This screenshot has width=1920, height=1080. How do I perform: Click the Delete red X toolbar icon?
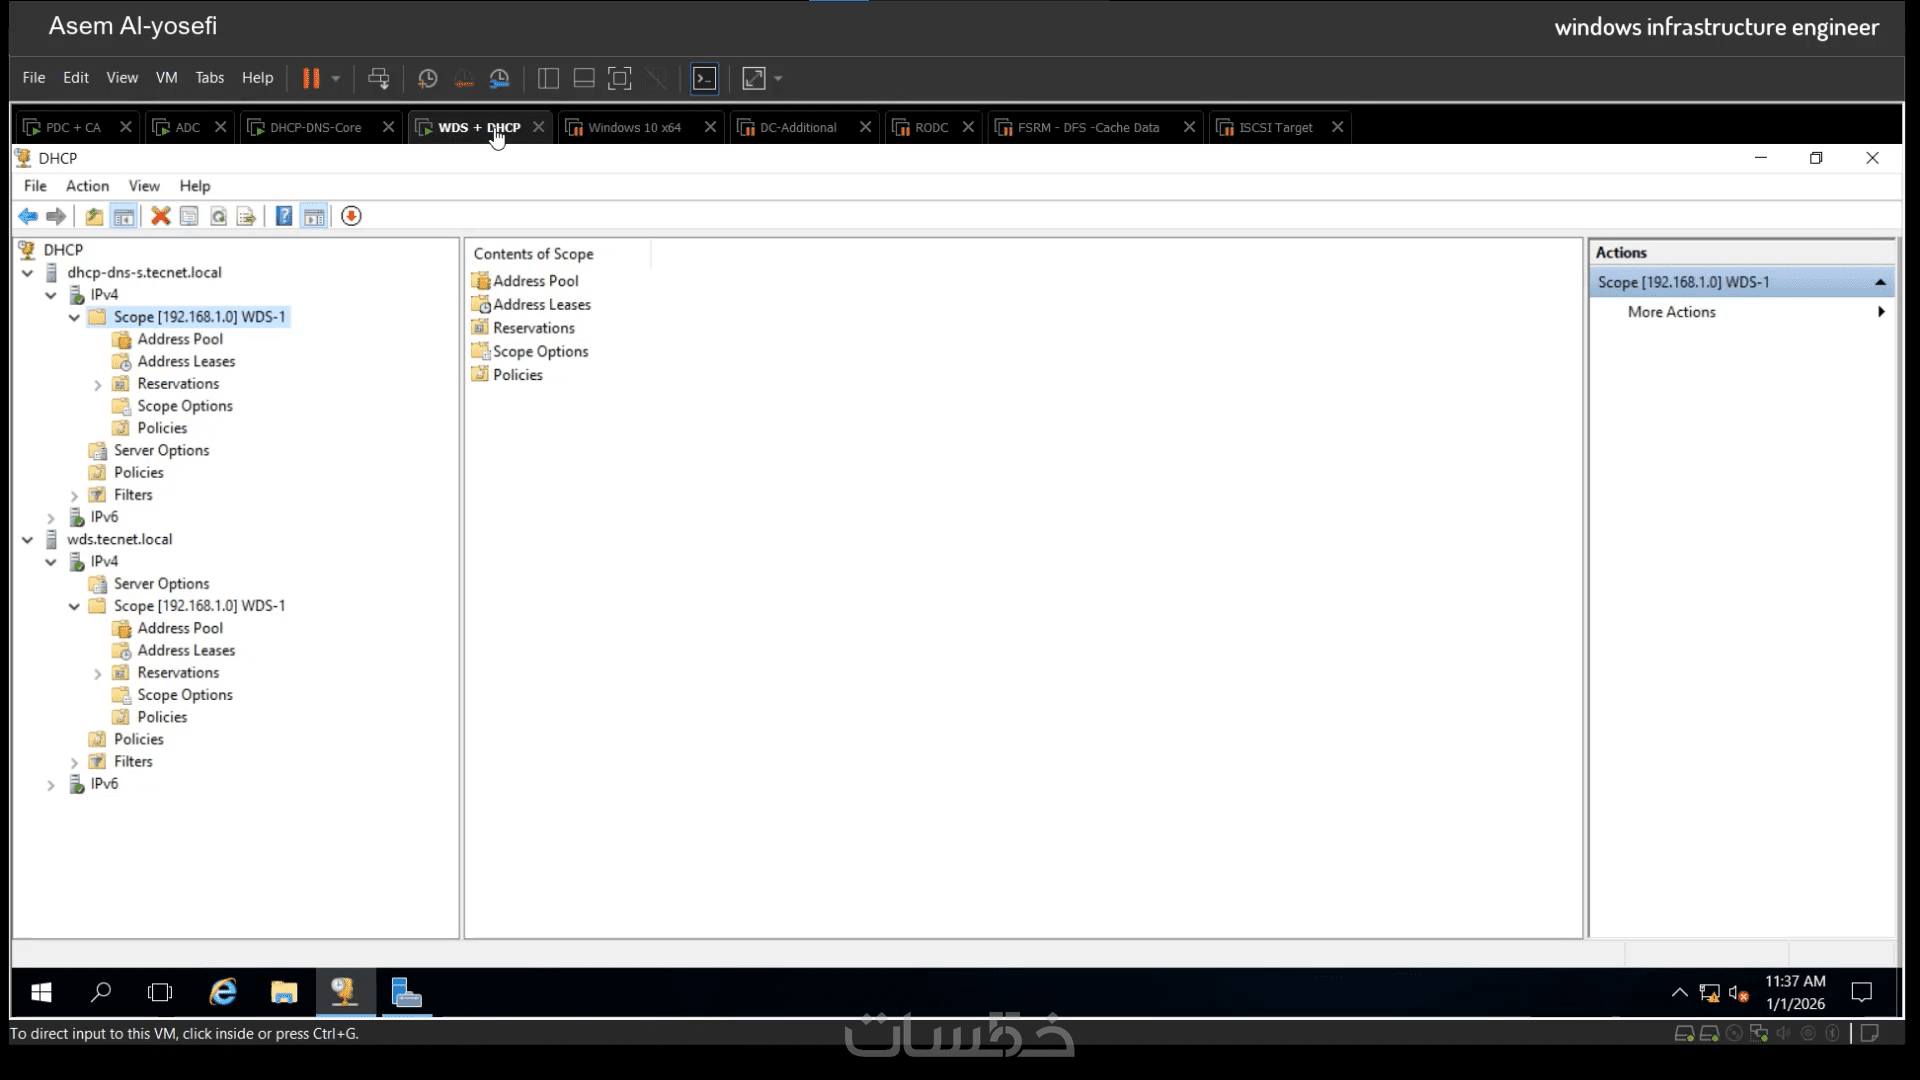[160, 216]
